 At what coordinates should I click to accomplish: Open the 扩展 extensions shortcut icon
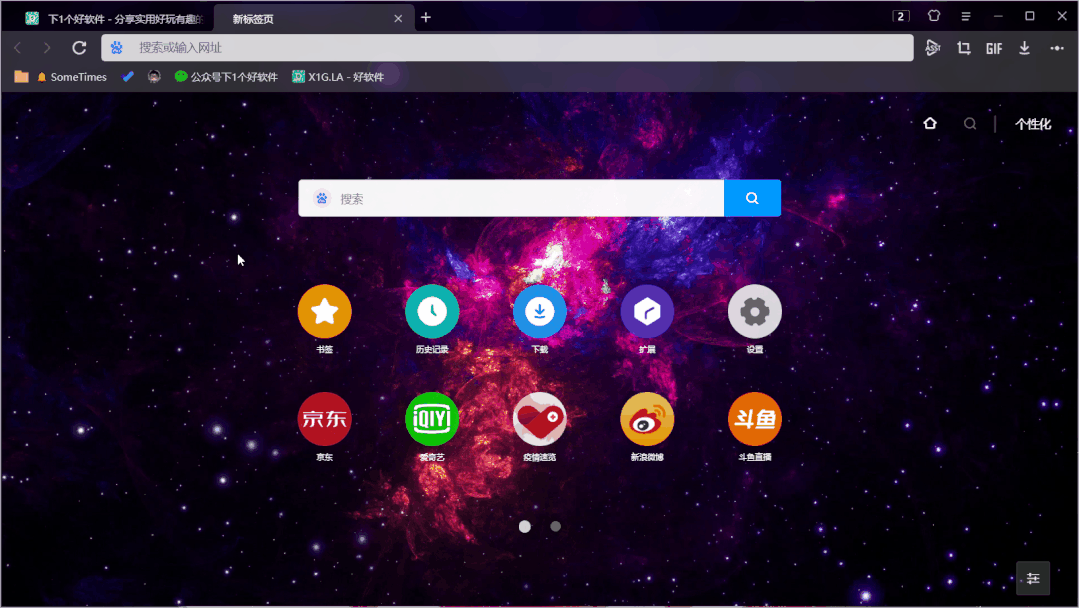(647, 312)
